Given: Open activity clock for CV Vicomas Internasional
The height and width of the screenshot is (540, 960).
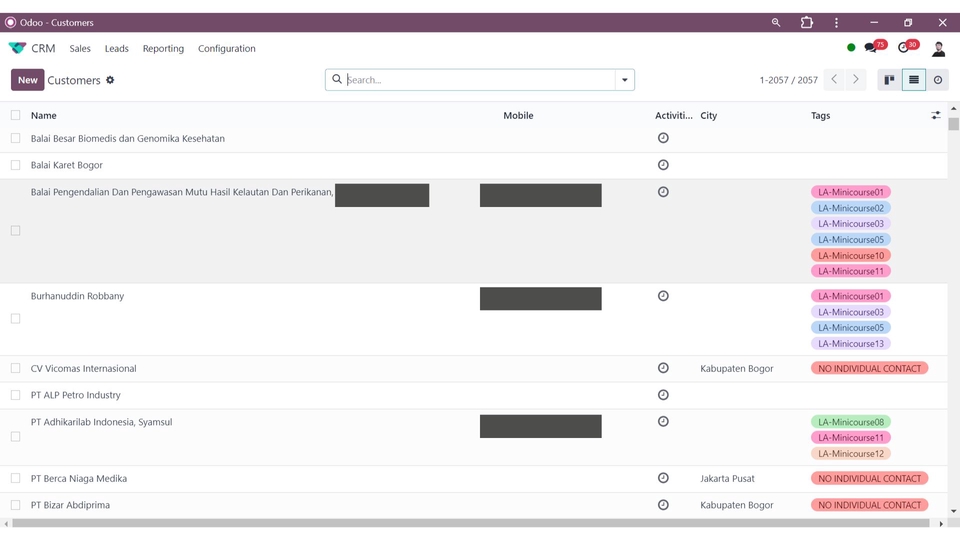Looking at the screenshot, I should 663,368.
